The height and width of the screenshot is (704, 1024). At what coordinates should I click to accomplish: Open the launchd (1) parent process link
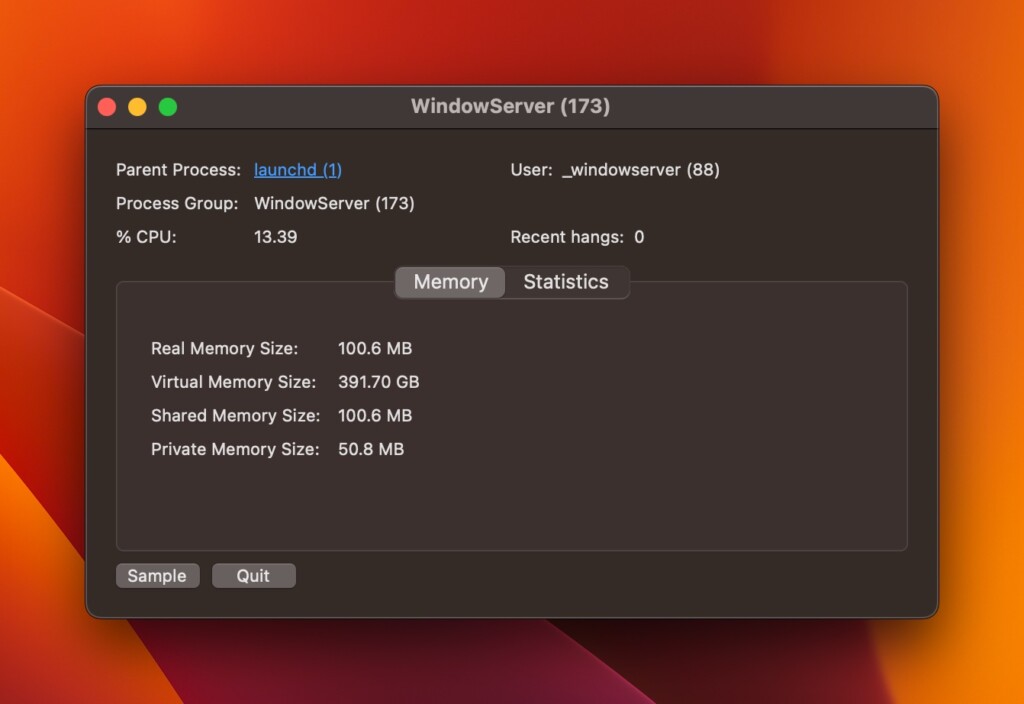297,170
